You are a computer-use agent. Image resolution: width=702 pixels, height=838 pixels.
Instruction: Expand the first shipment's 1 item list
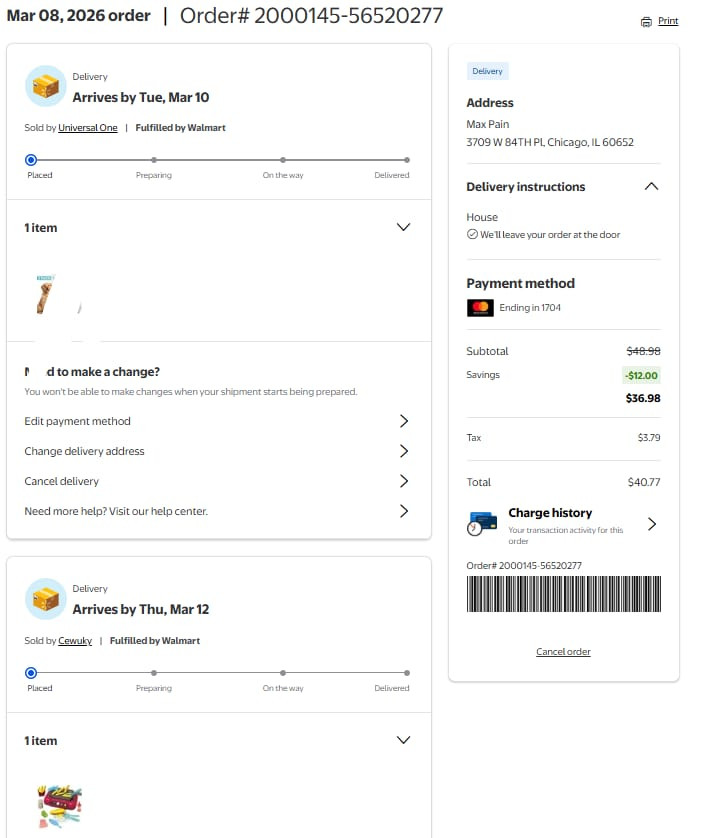click(403, 227)
